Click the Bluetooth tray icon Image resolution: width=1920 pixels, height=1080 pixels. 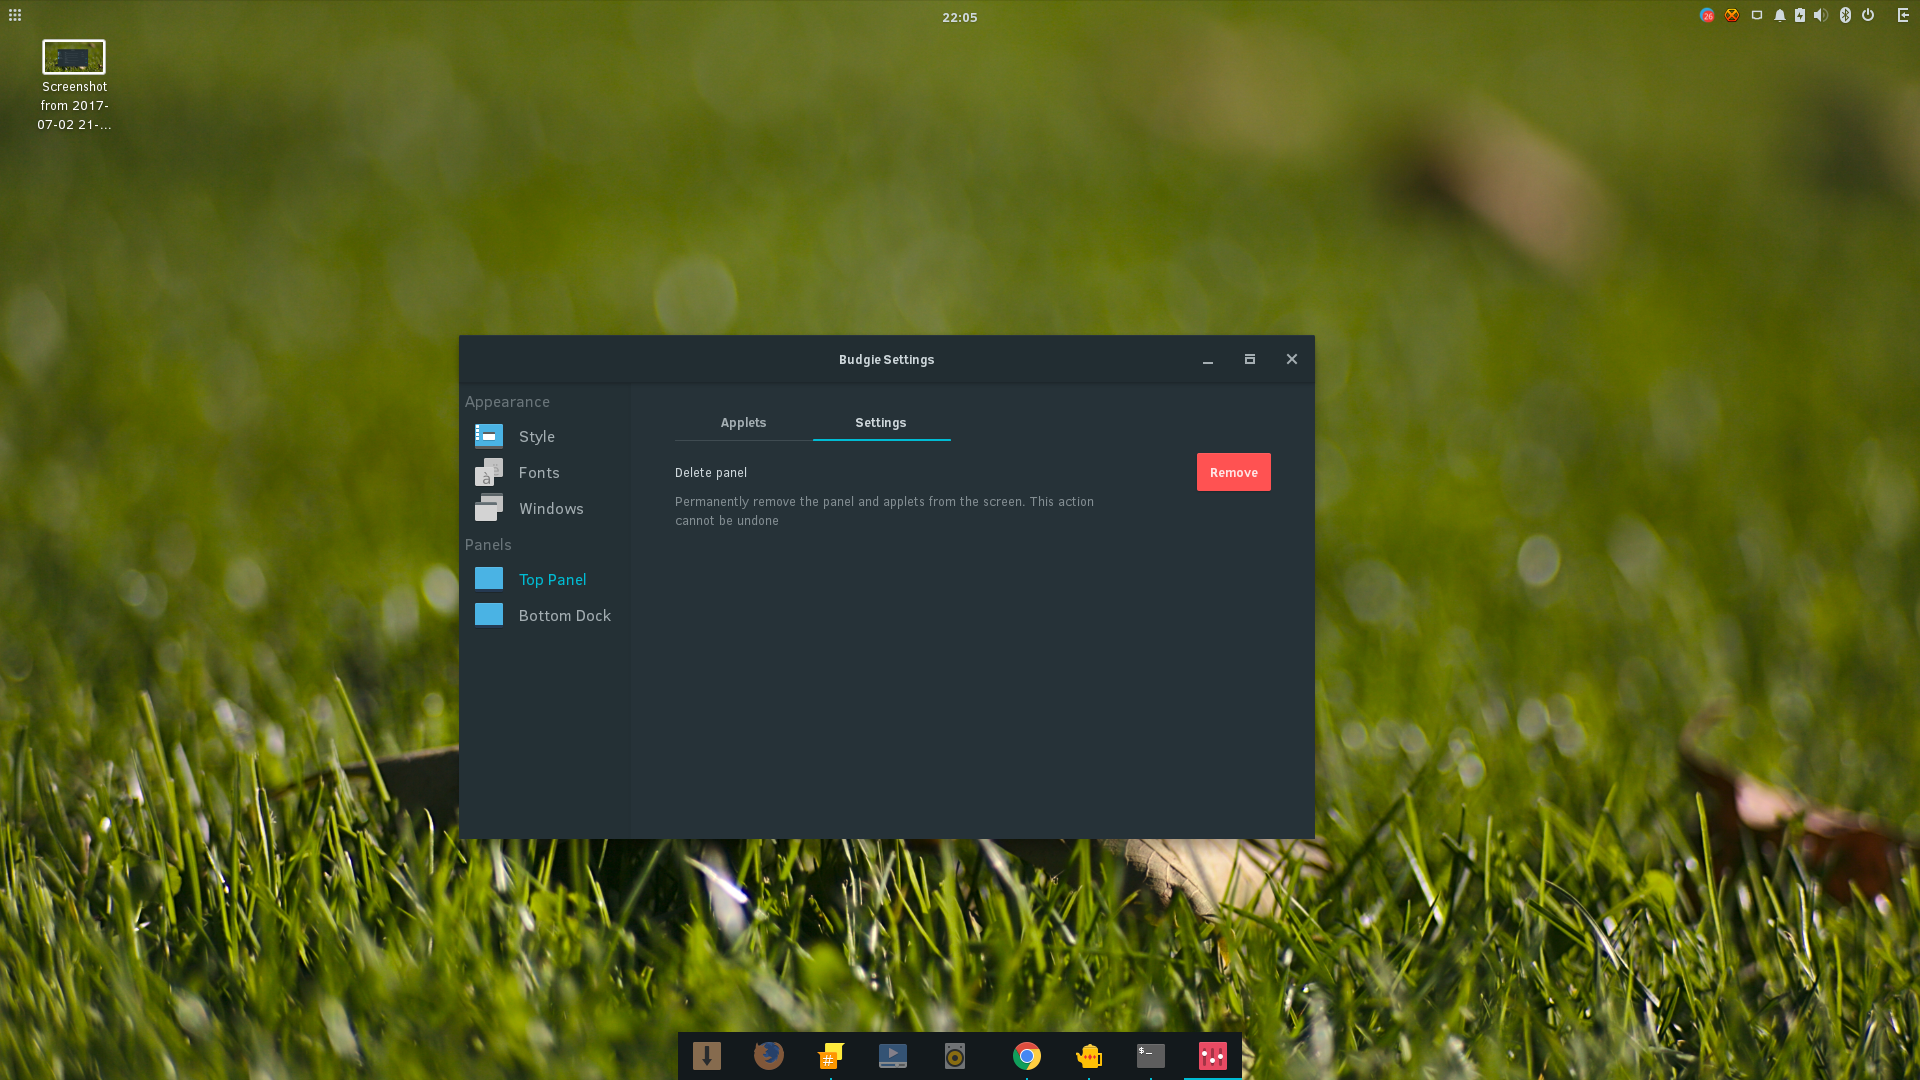(1846, 15)
